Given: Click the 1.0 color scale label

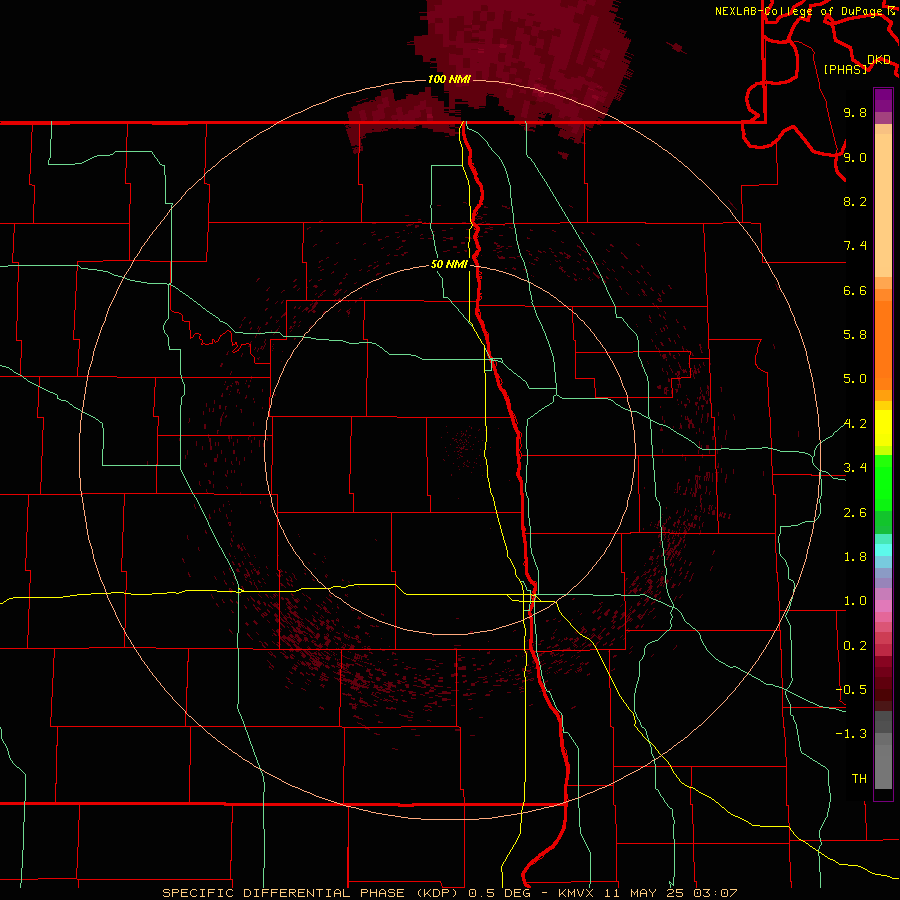Looking at the screenshot, I should [x=855, y=601].
